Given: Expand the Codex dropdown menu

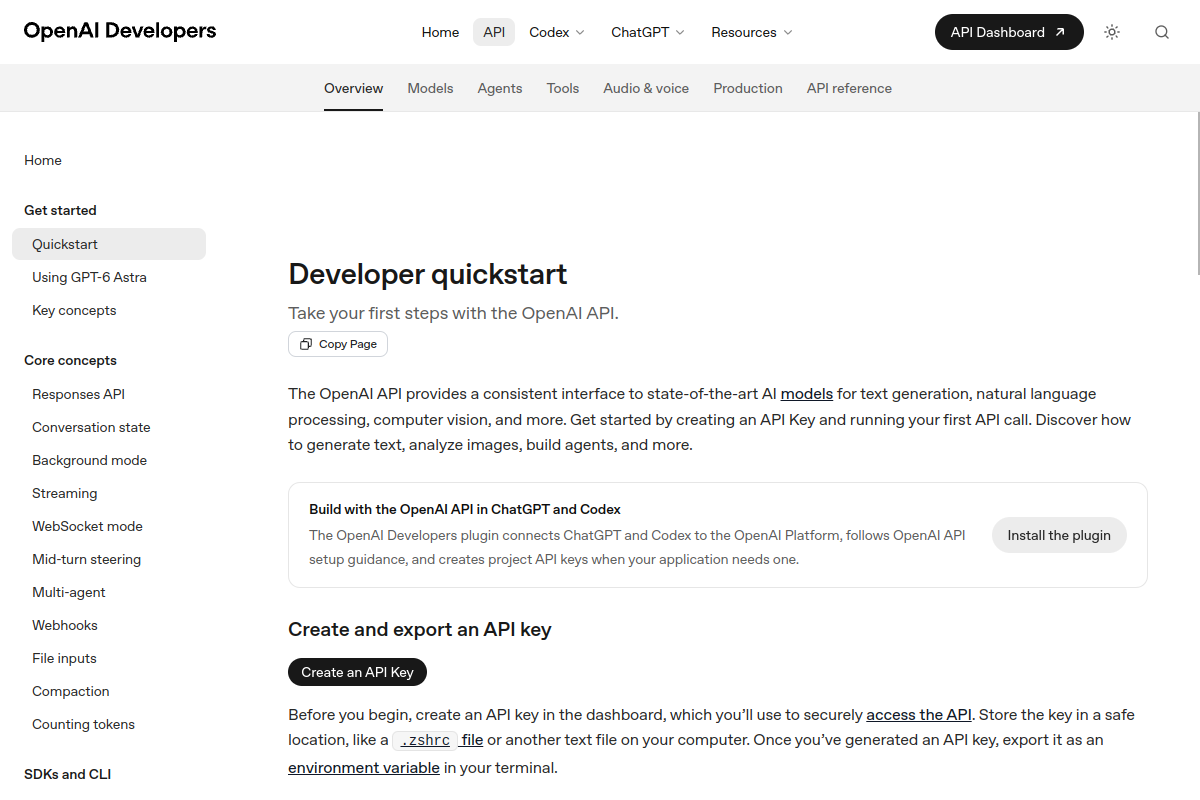Looking at the screenshot, I should click(557, 32).
